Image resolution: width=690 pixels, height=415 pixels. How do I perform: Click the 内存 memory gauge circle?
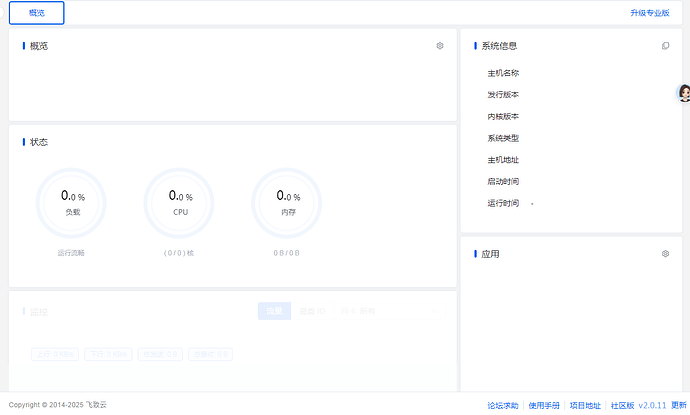(288, 203)
